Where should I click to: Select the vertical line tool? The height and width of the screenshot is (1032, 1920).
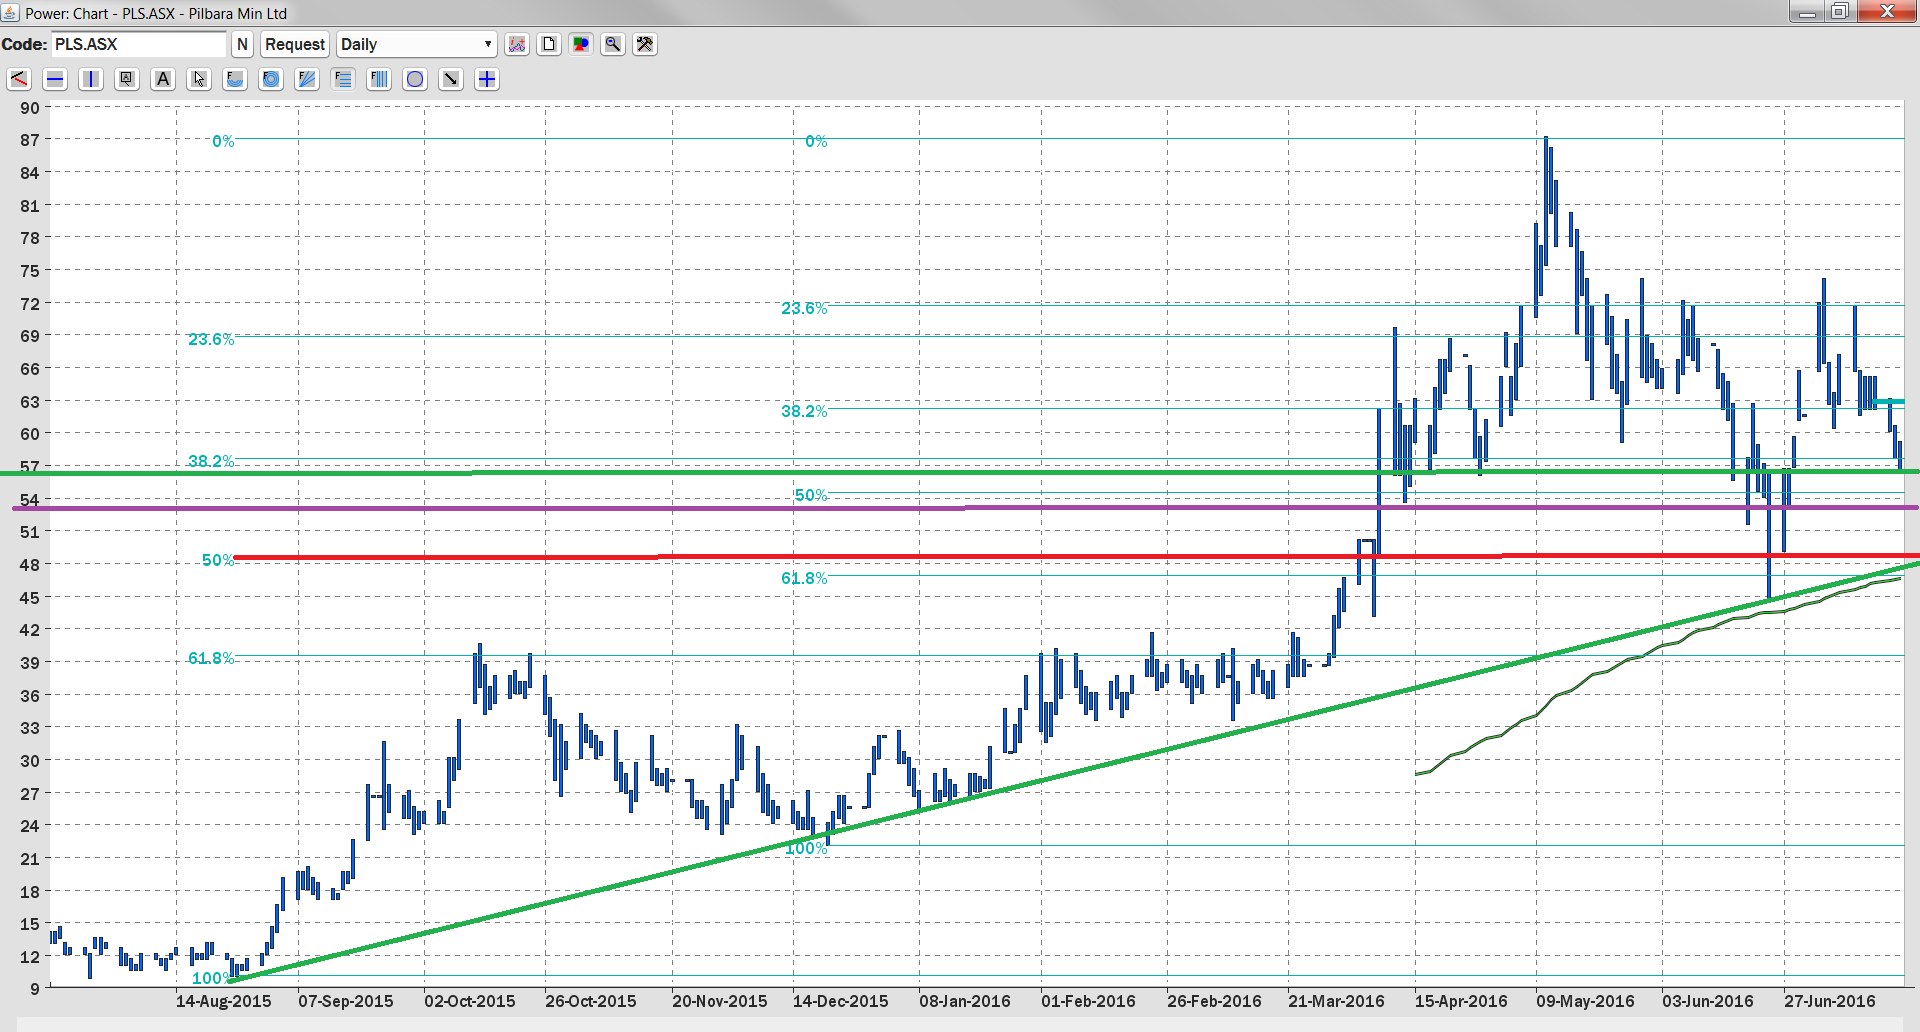[91, 79]
